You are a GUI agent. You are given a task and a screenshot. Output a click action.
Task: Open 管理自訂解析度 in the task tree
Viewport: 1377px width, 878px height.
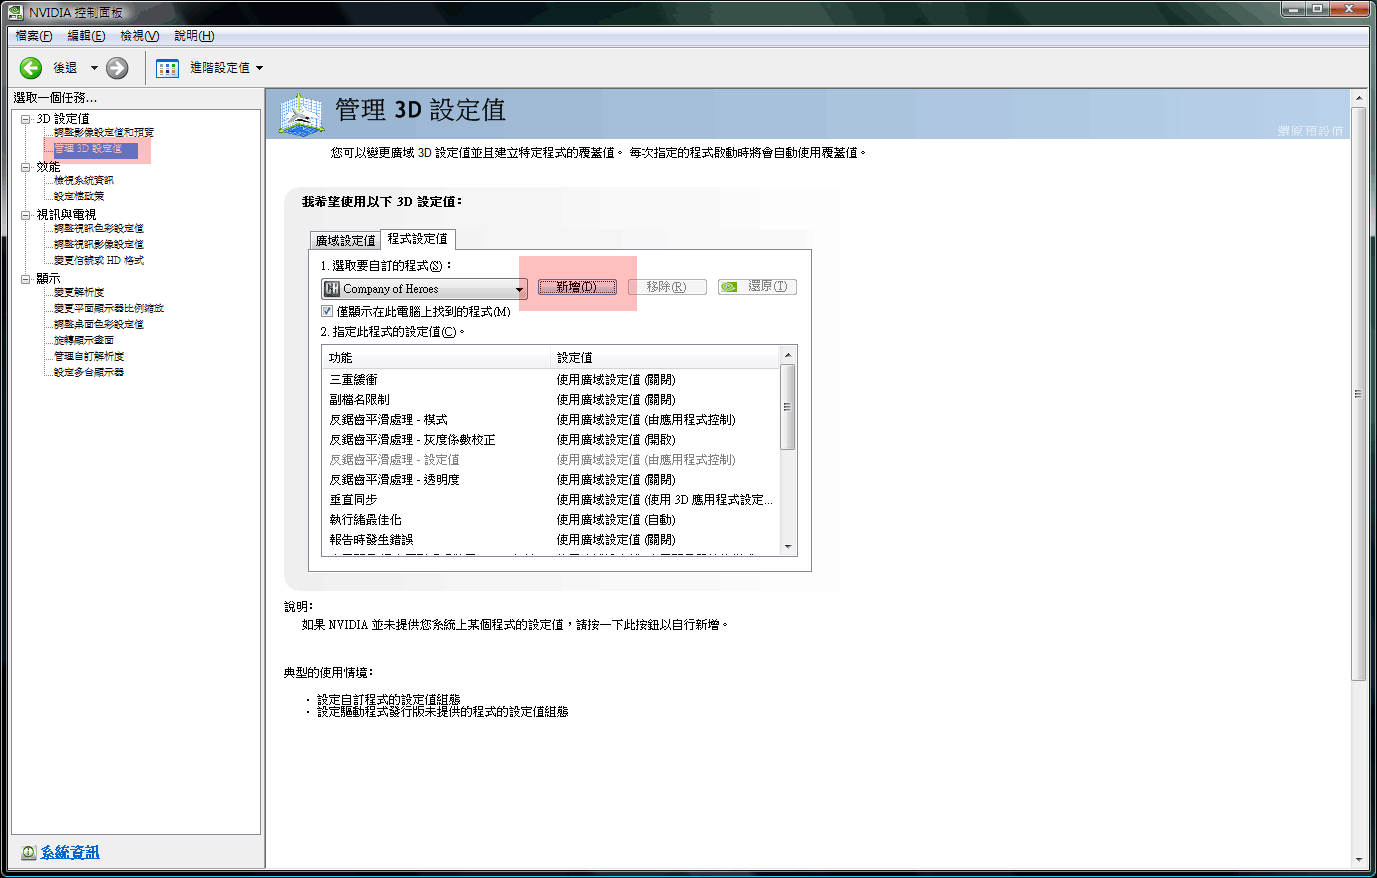click(89, 357)
